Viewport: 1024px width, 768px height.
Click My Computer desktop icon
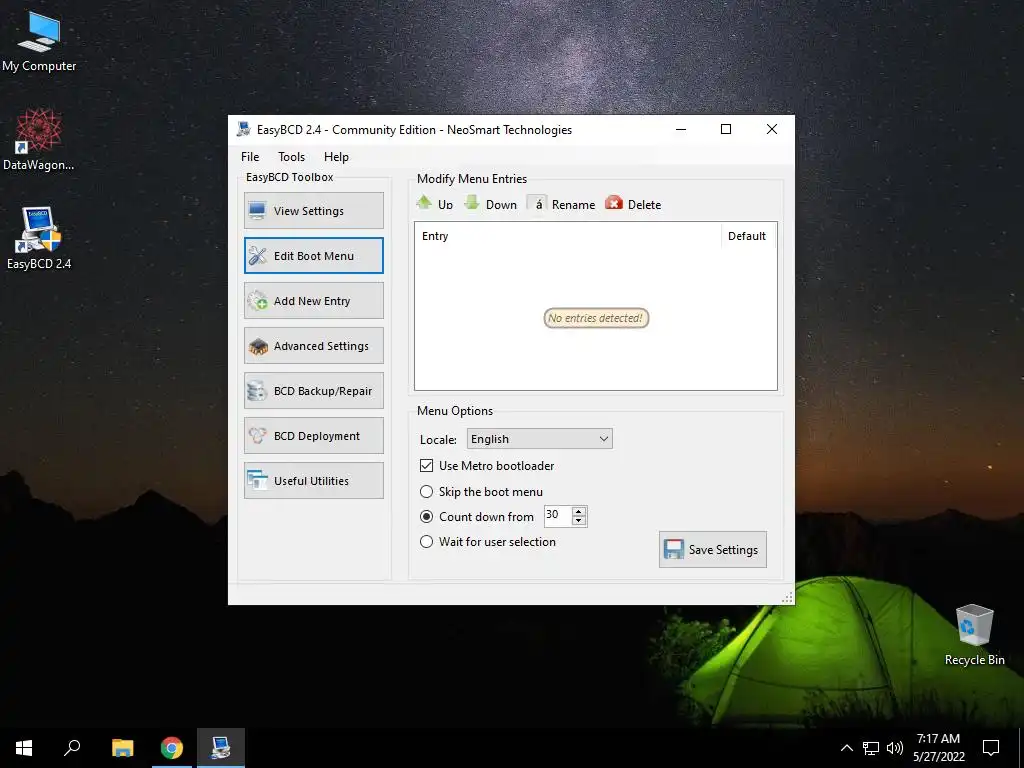click(39, 40)
